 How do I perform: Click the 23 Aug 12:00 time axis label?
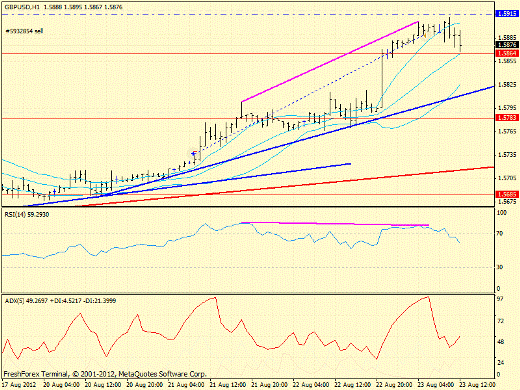tap(478, 385)
